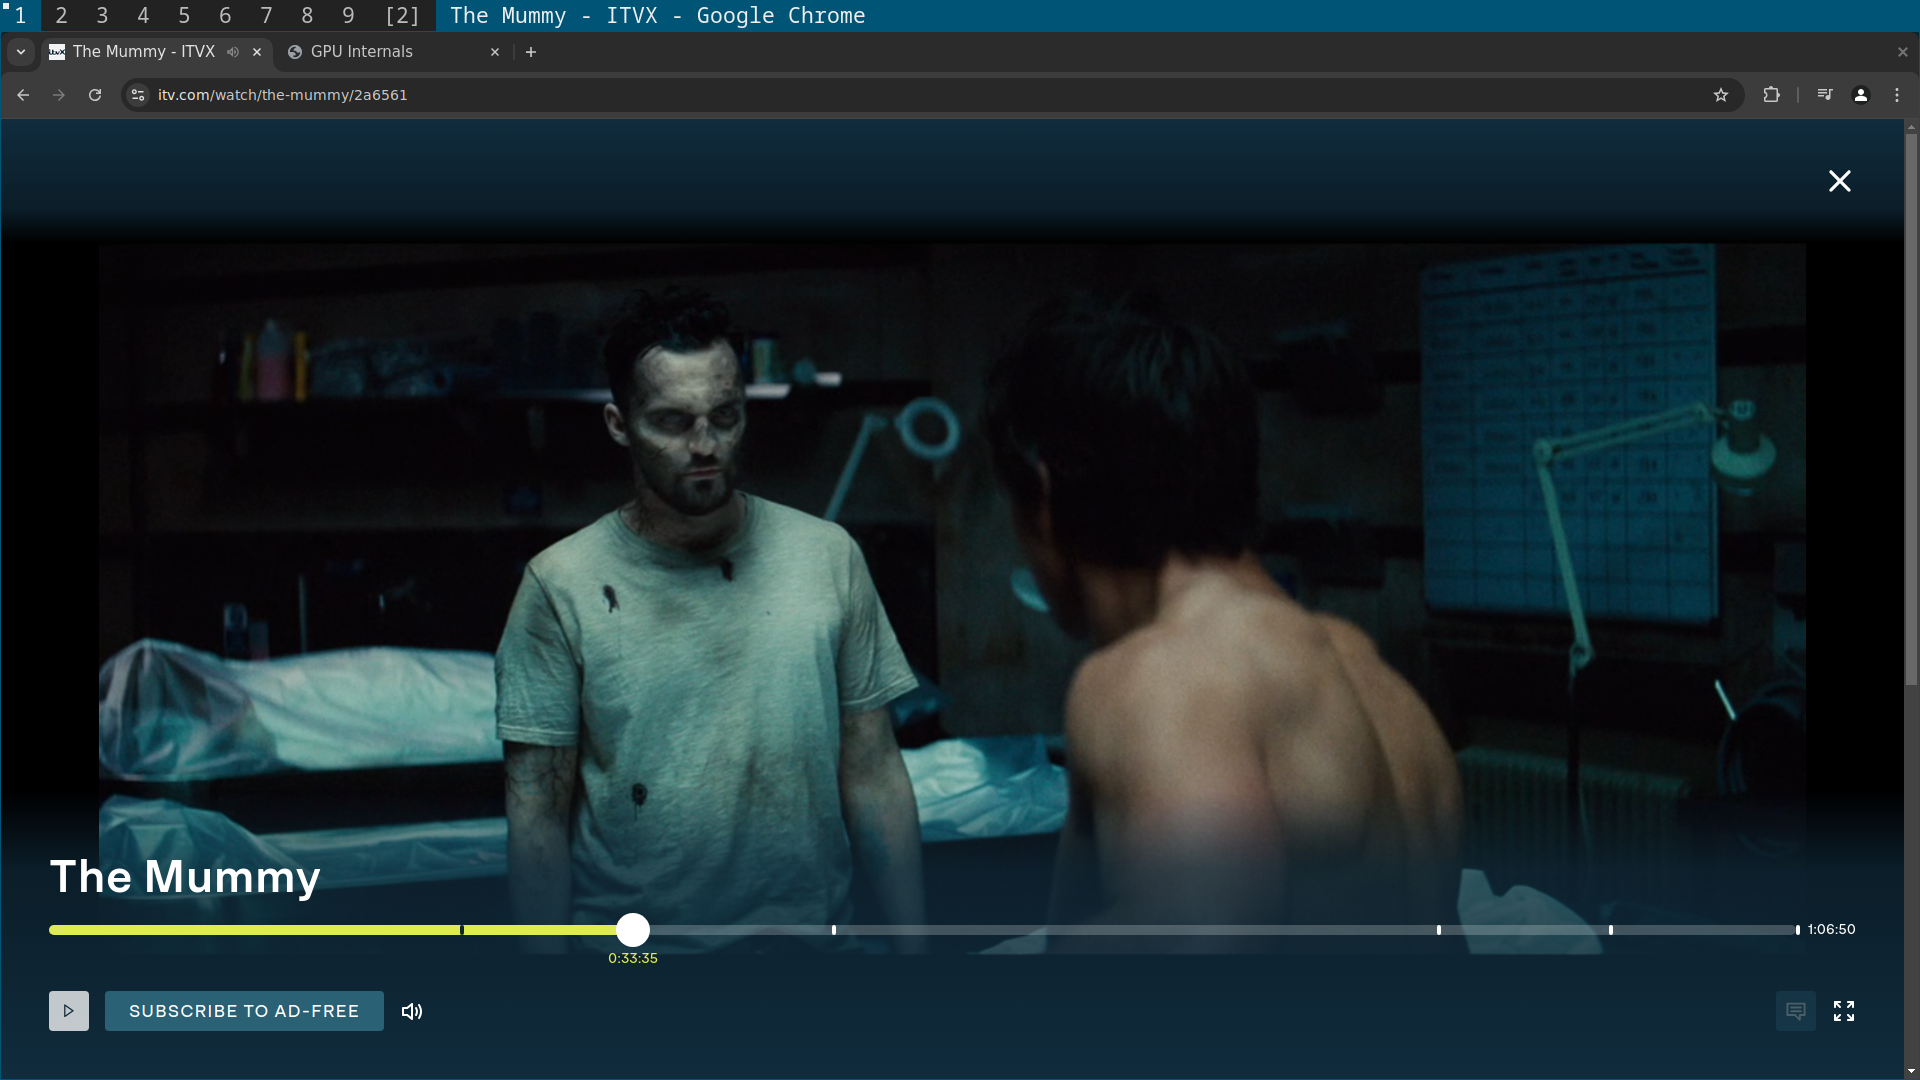Click Subscribe to Ad-Free button

point(244,1011)
